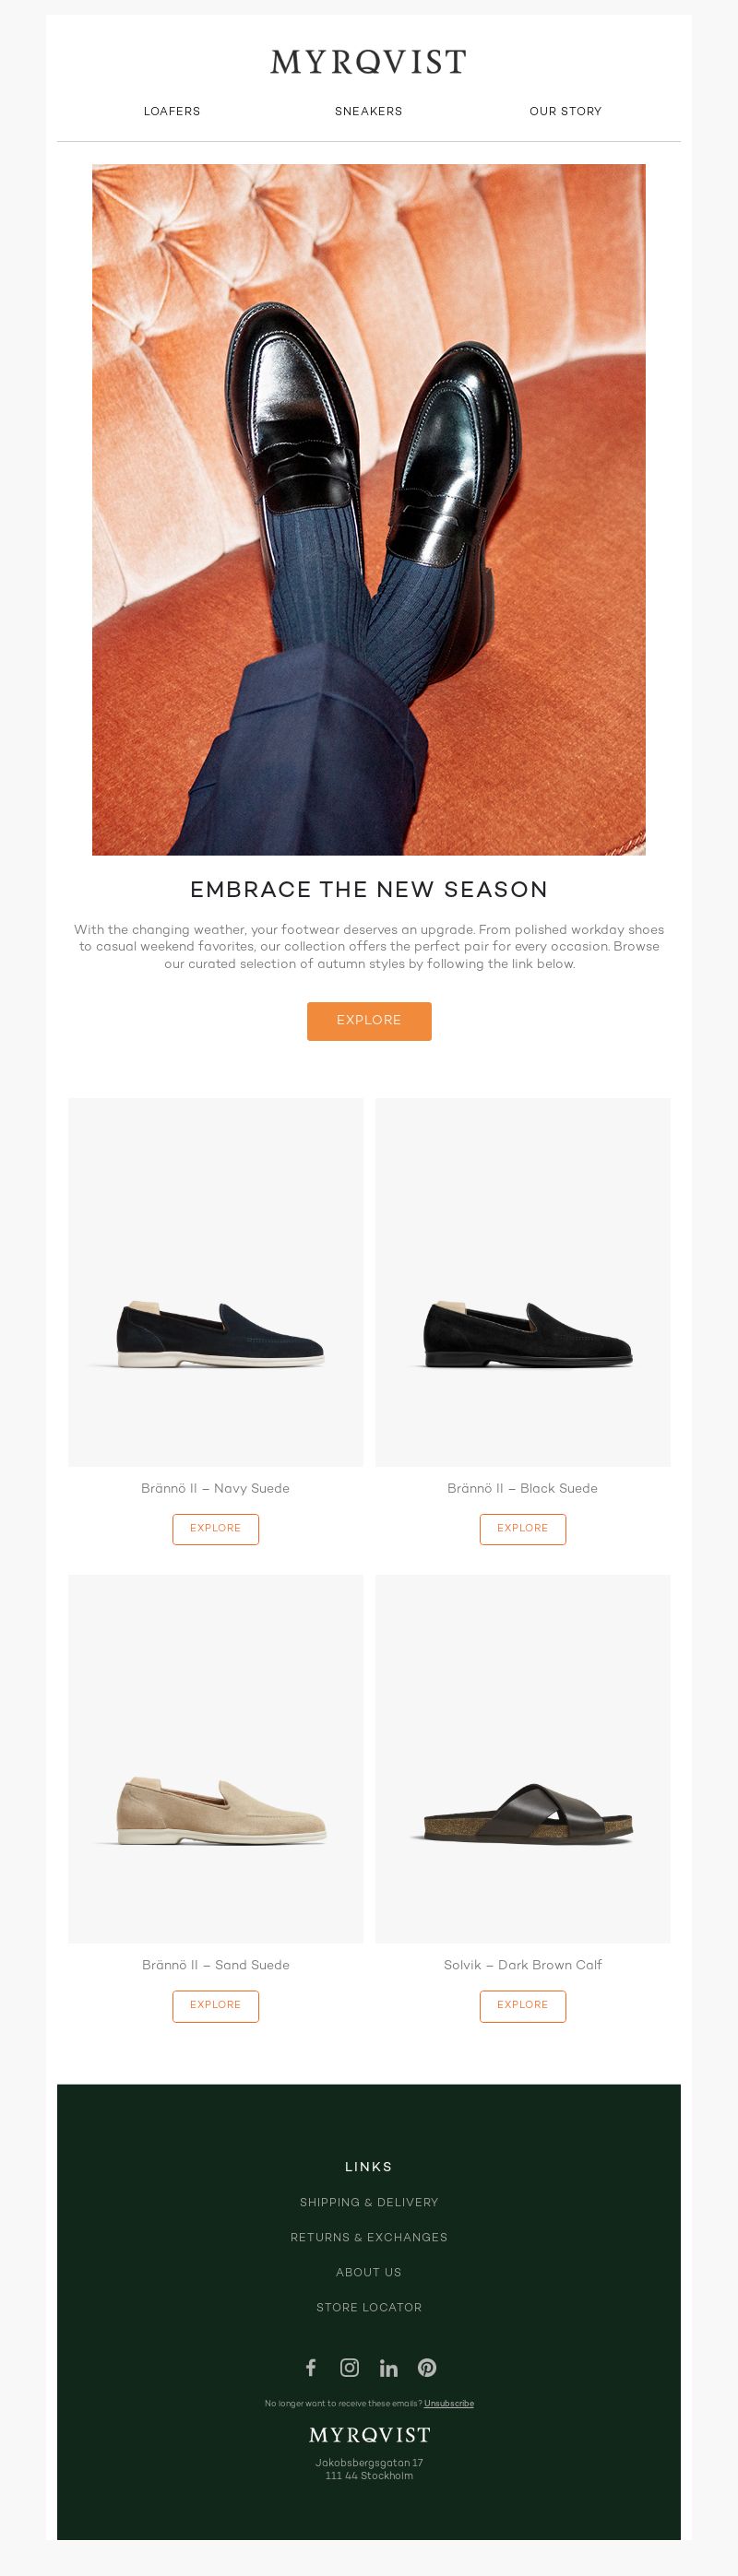This screenshot has height=2576, width=738.
Task: Explore the Brännö II Navy Suede
Action: coord(215,1529)
